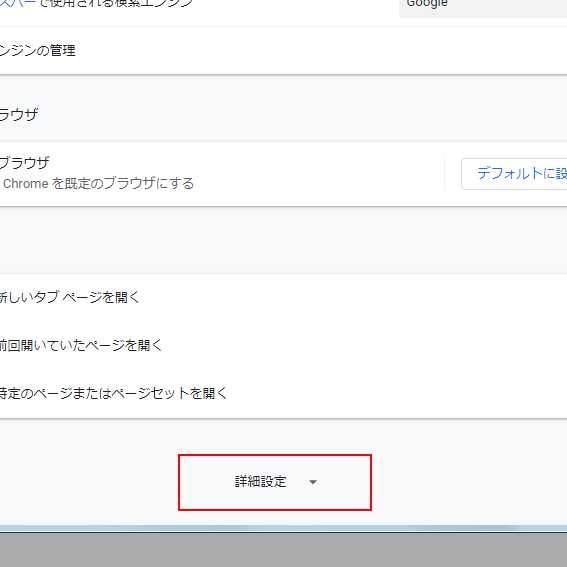The height and width of the screenshot is (567, 567).
Task: Click the arrow icon beside 詳細設定
Action: coord(313,482)
